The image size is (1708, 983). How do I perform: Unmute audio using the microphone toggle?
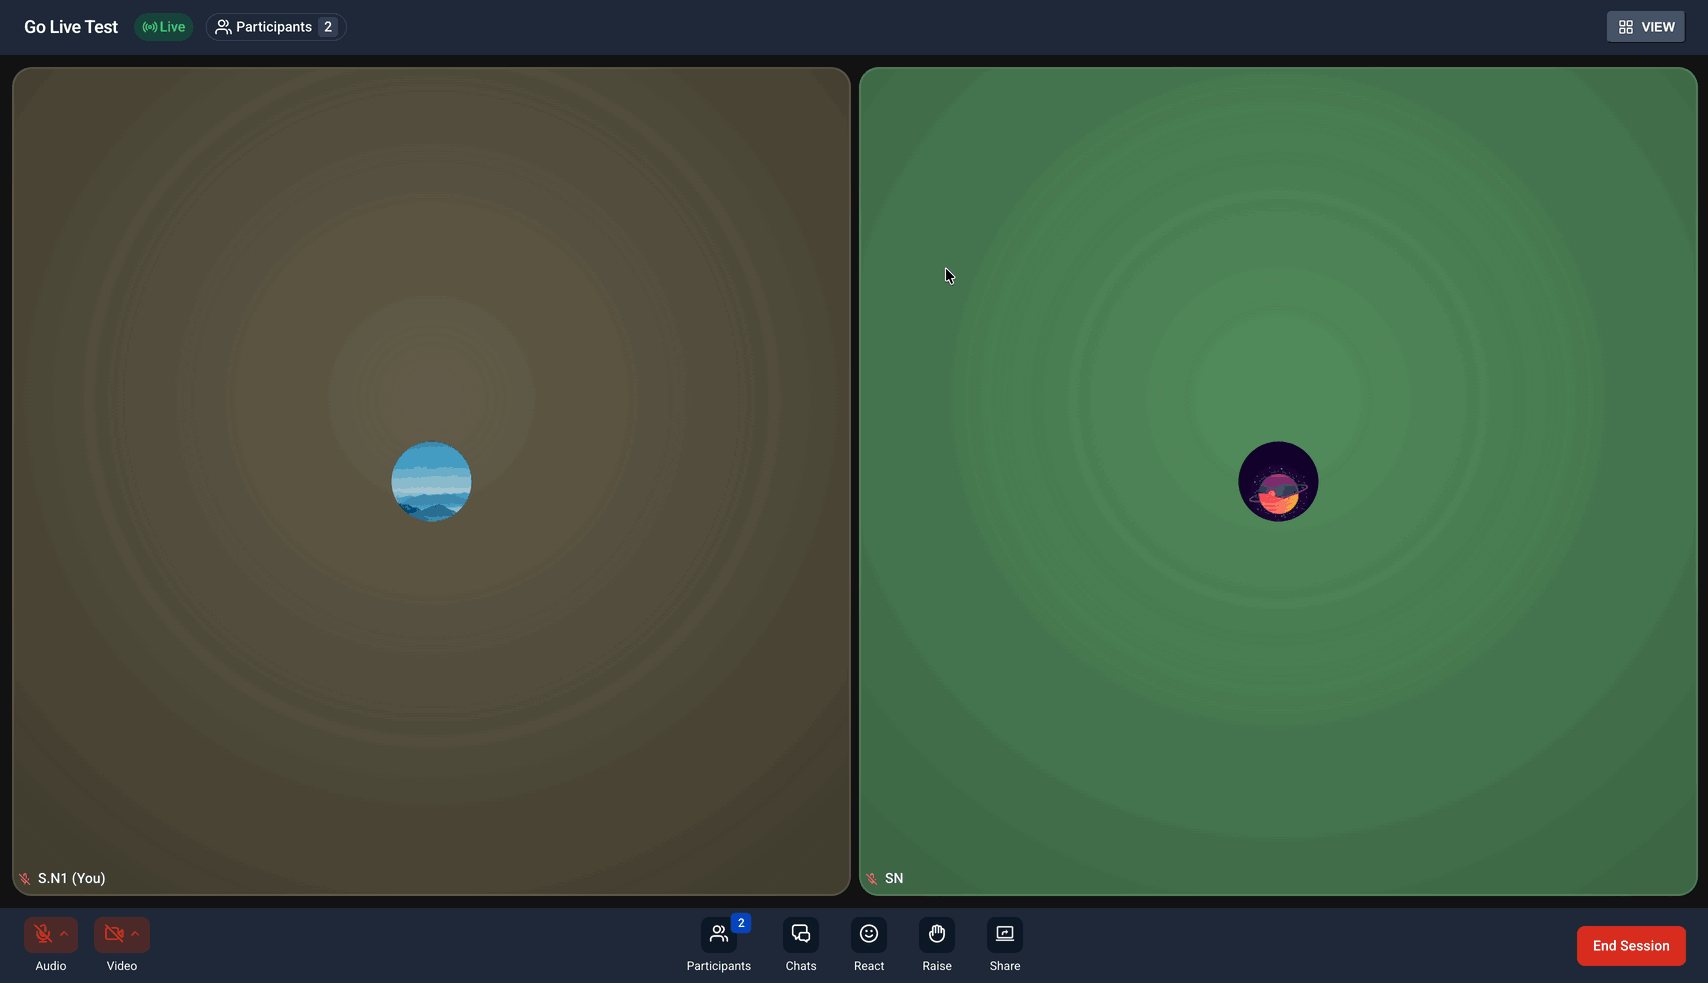click(x=43, y=933)
